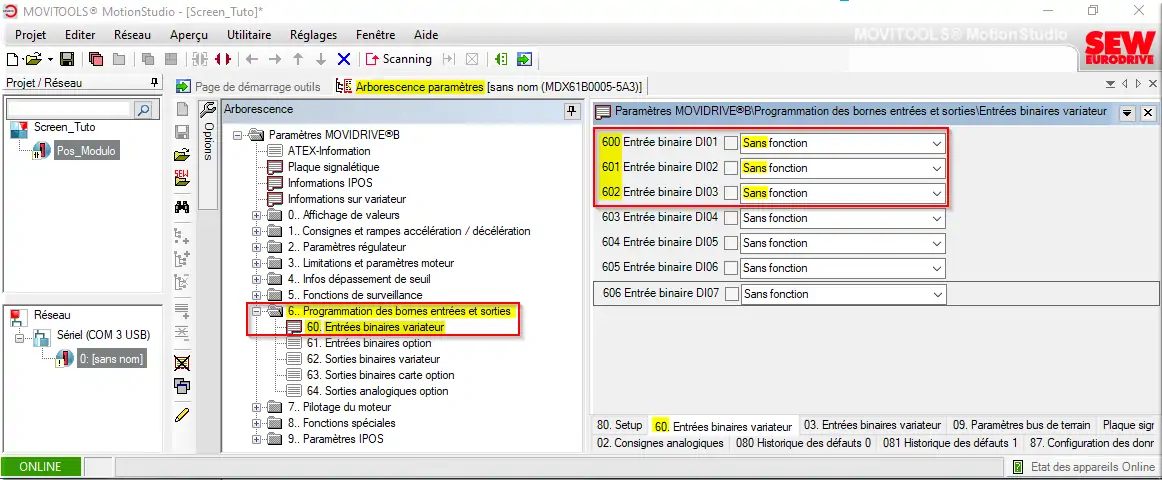Select 'Plaque signalétique' tree item

(333, 167)
